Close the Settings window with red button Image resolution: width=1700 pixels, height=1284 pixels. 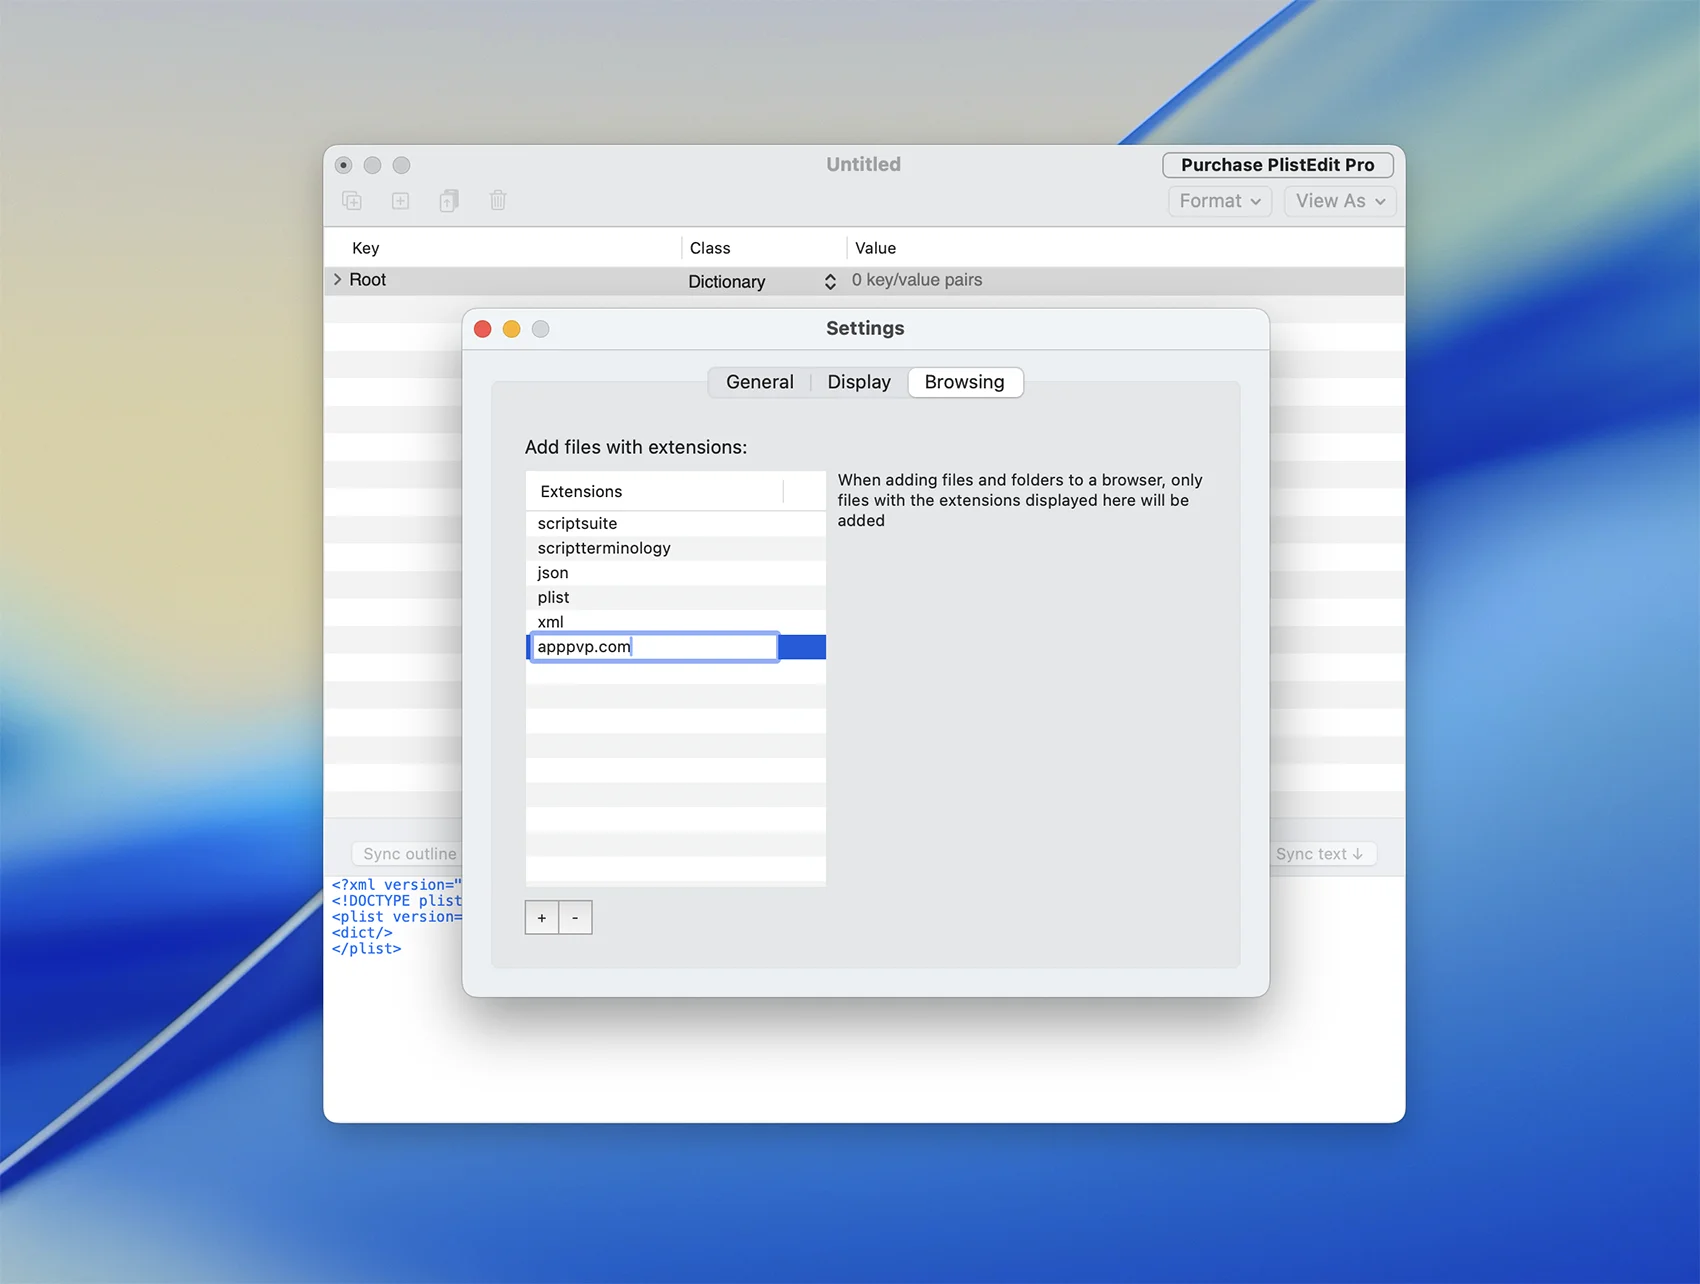(483, 329)
